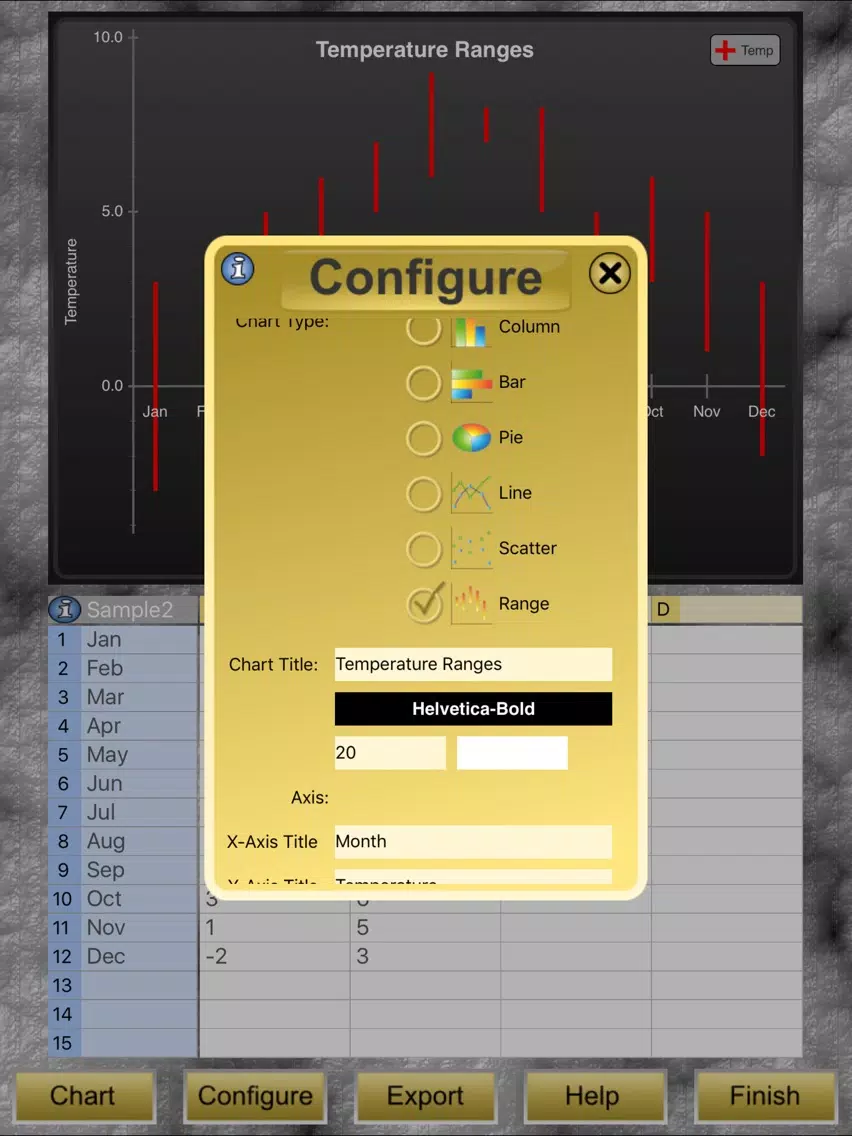Click the Dec label on the chart axis
Screen dimensions: 852x1136
761,412
